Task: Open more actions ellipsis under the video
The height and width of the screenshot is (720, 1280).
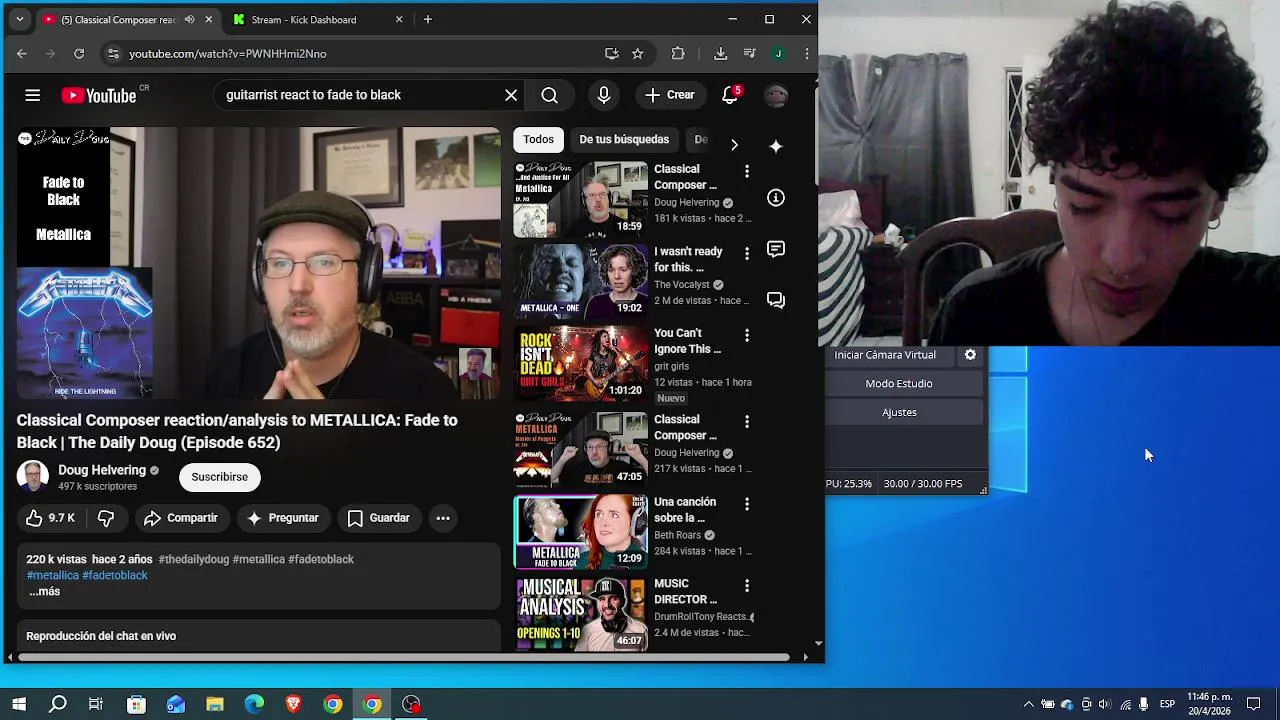Action: tap(443, 518)
